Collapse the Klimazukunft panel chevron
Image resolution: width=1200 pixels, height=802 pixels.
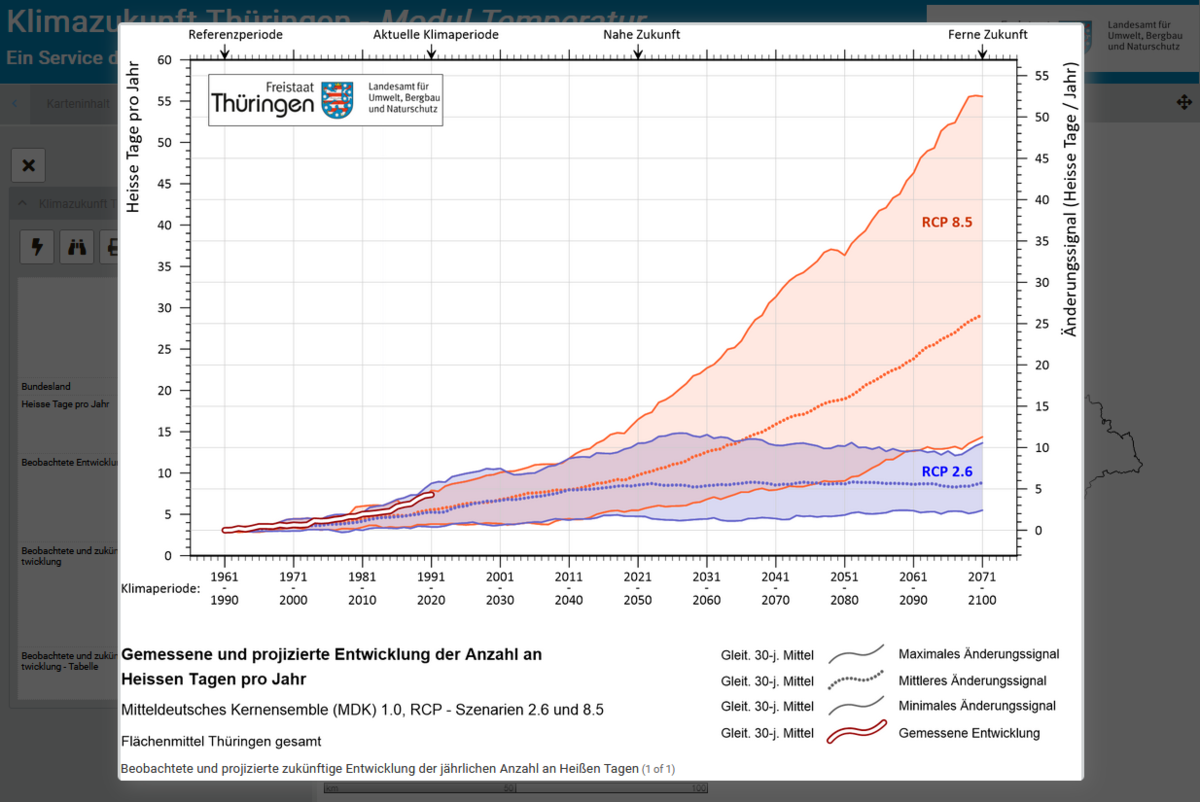tap(23, 204)
